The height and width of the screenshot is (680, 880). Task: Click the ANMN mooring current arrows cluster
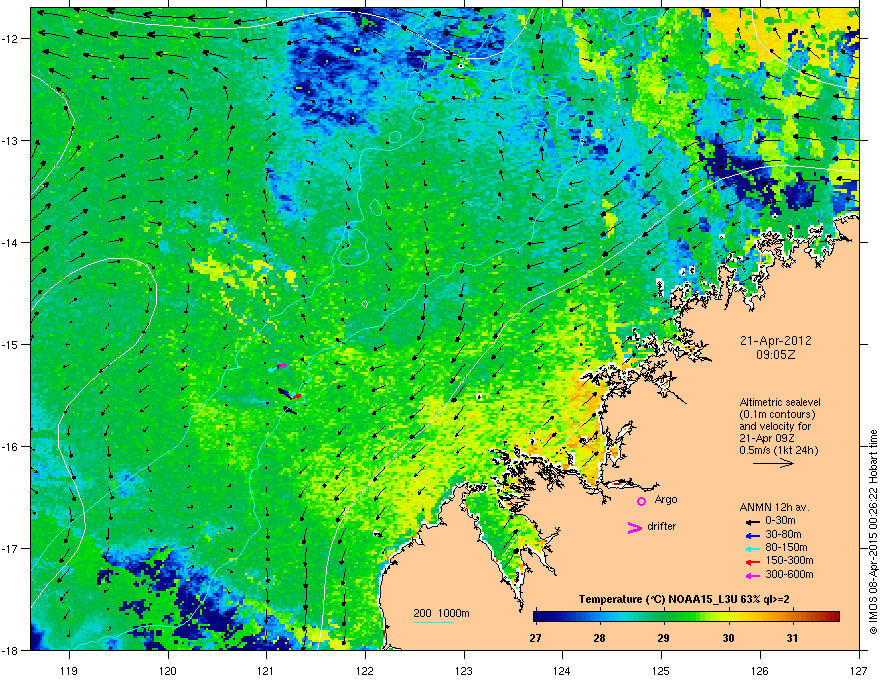click(x=287, y=389)
